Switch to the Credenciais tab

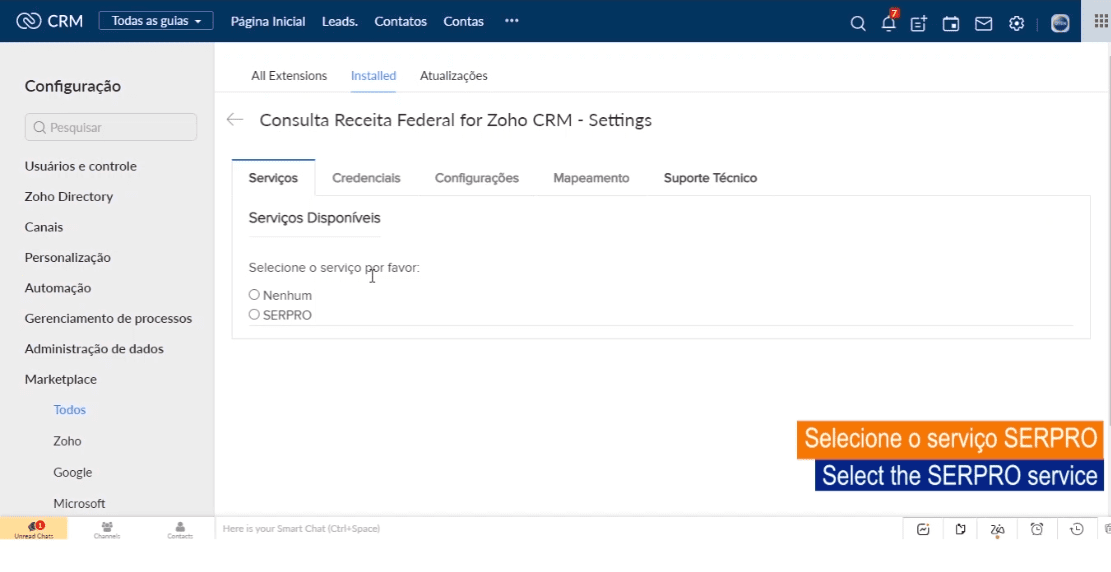coord(366,178)
